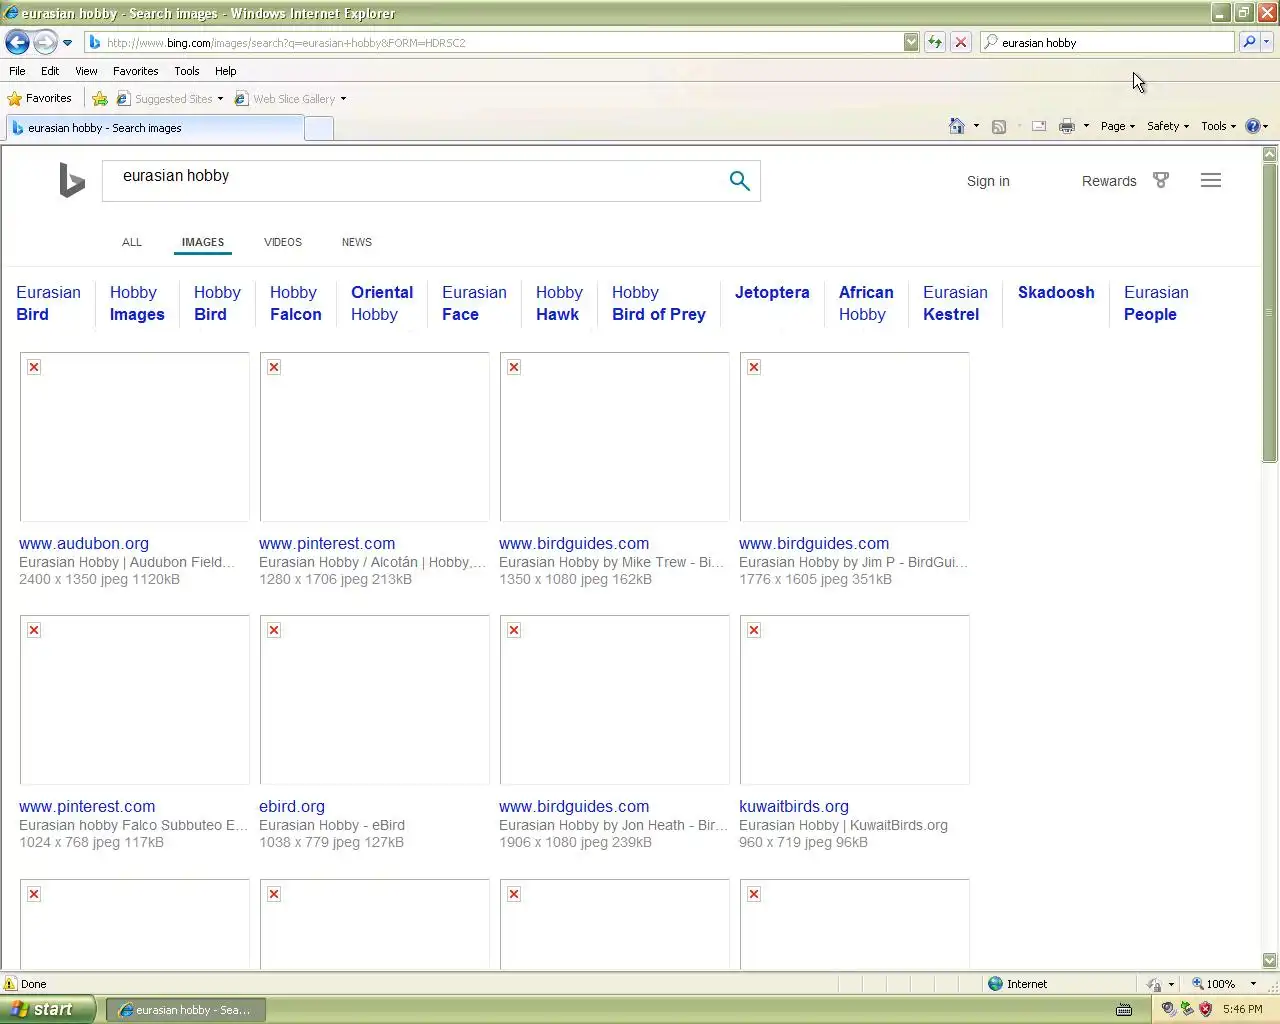1280x1024 pixels.
Task: Go back with the browser Back arrow
Action: coord(17,42)
